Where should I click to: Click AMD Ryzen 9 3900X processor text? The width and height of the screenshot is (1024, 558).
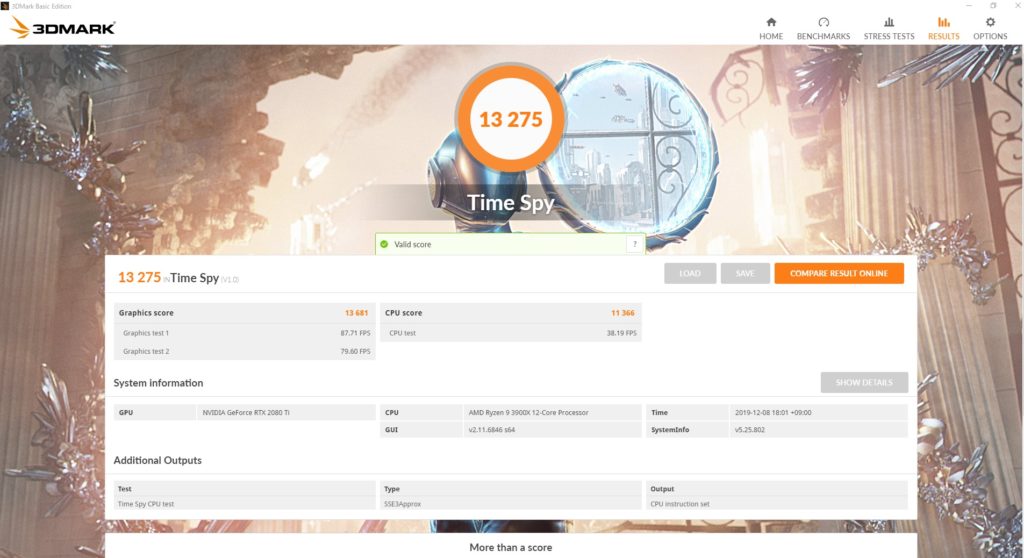528,413
